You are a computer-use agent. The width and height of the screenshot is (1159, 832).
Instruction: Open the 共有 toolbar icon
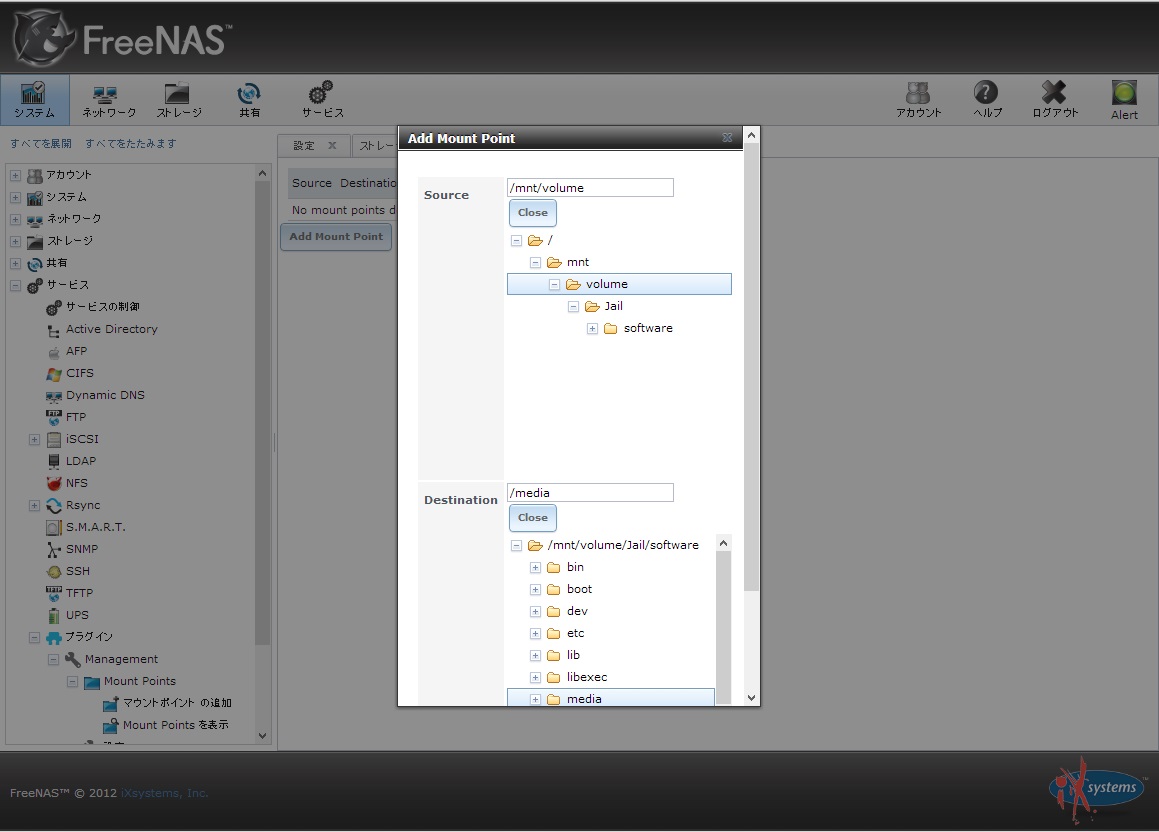pos(249,100)
